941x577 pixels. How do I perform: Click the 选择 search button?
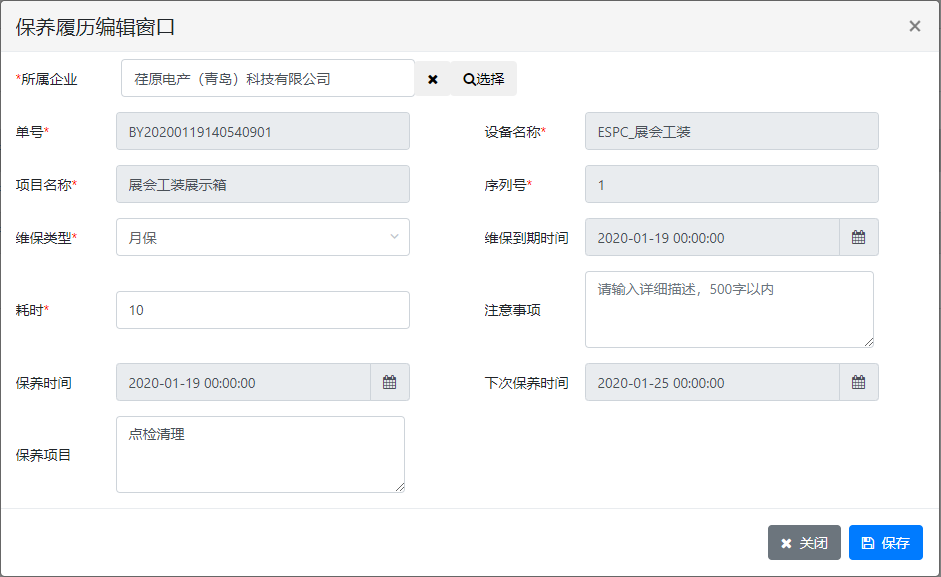coord(484,79)
